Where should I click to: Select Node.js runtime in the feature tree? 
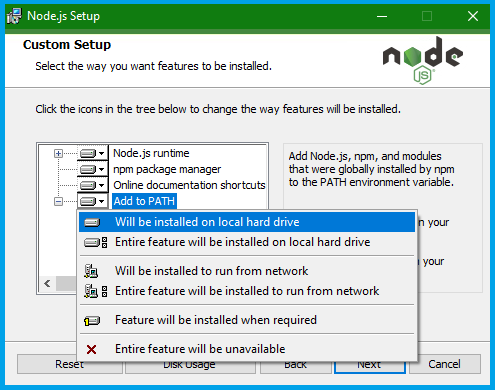pos(151,153)
